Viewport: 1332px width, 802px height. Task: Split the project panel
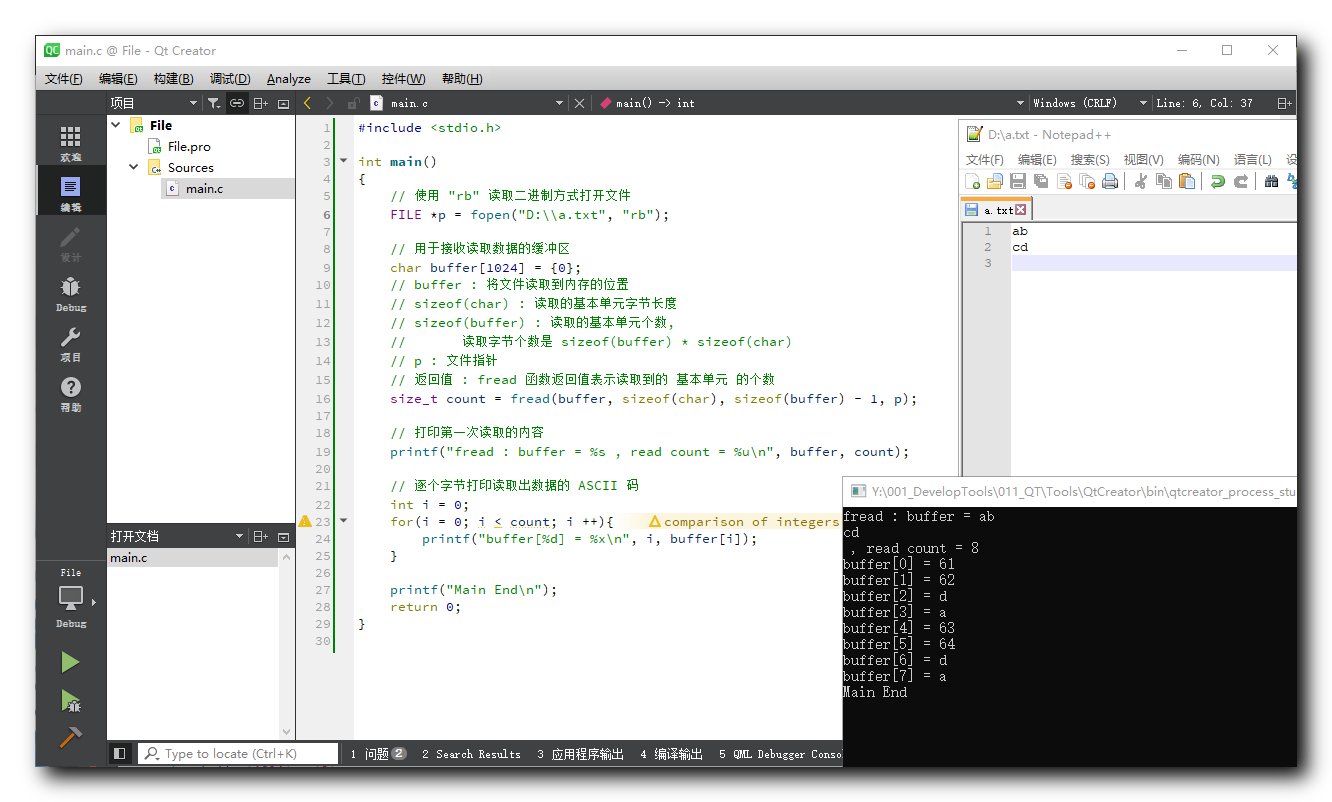[261, 103]
